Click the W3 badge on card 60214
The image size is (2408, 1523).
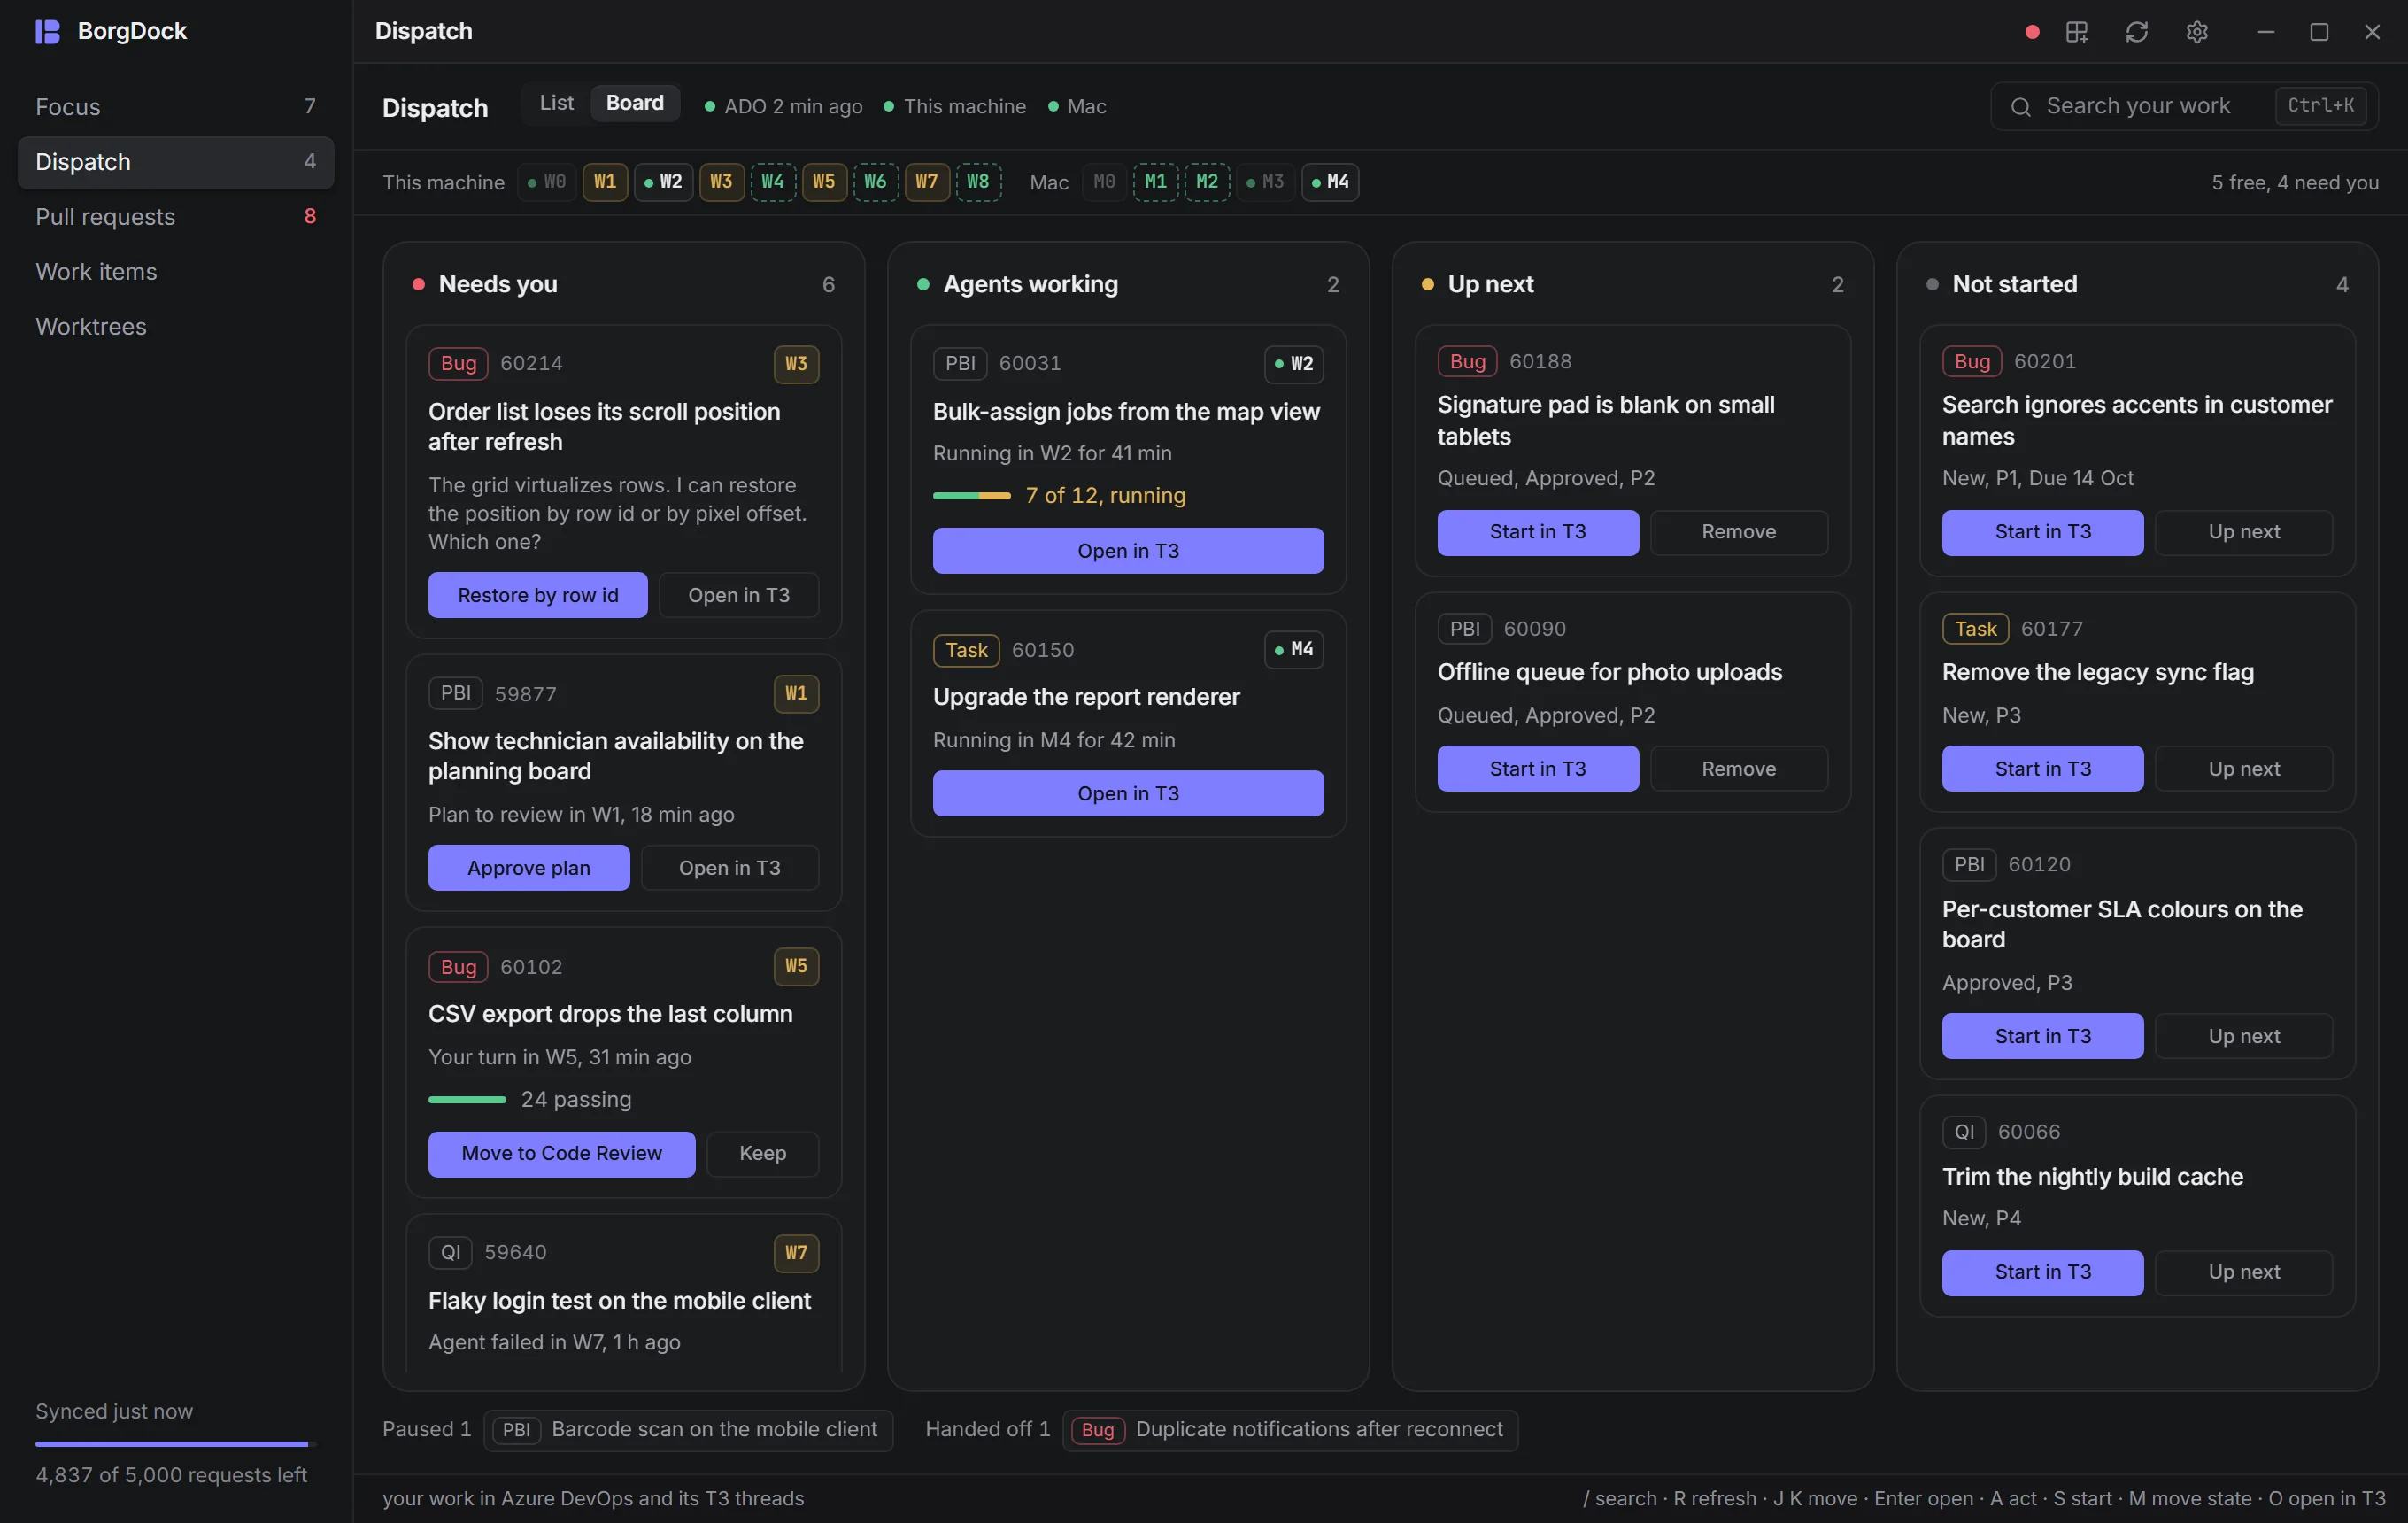[796, 364]
